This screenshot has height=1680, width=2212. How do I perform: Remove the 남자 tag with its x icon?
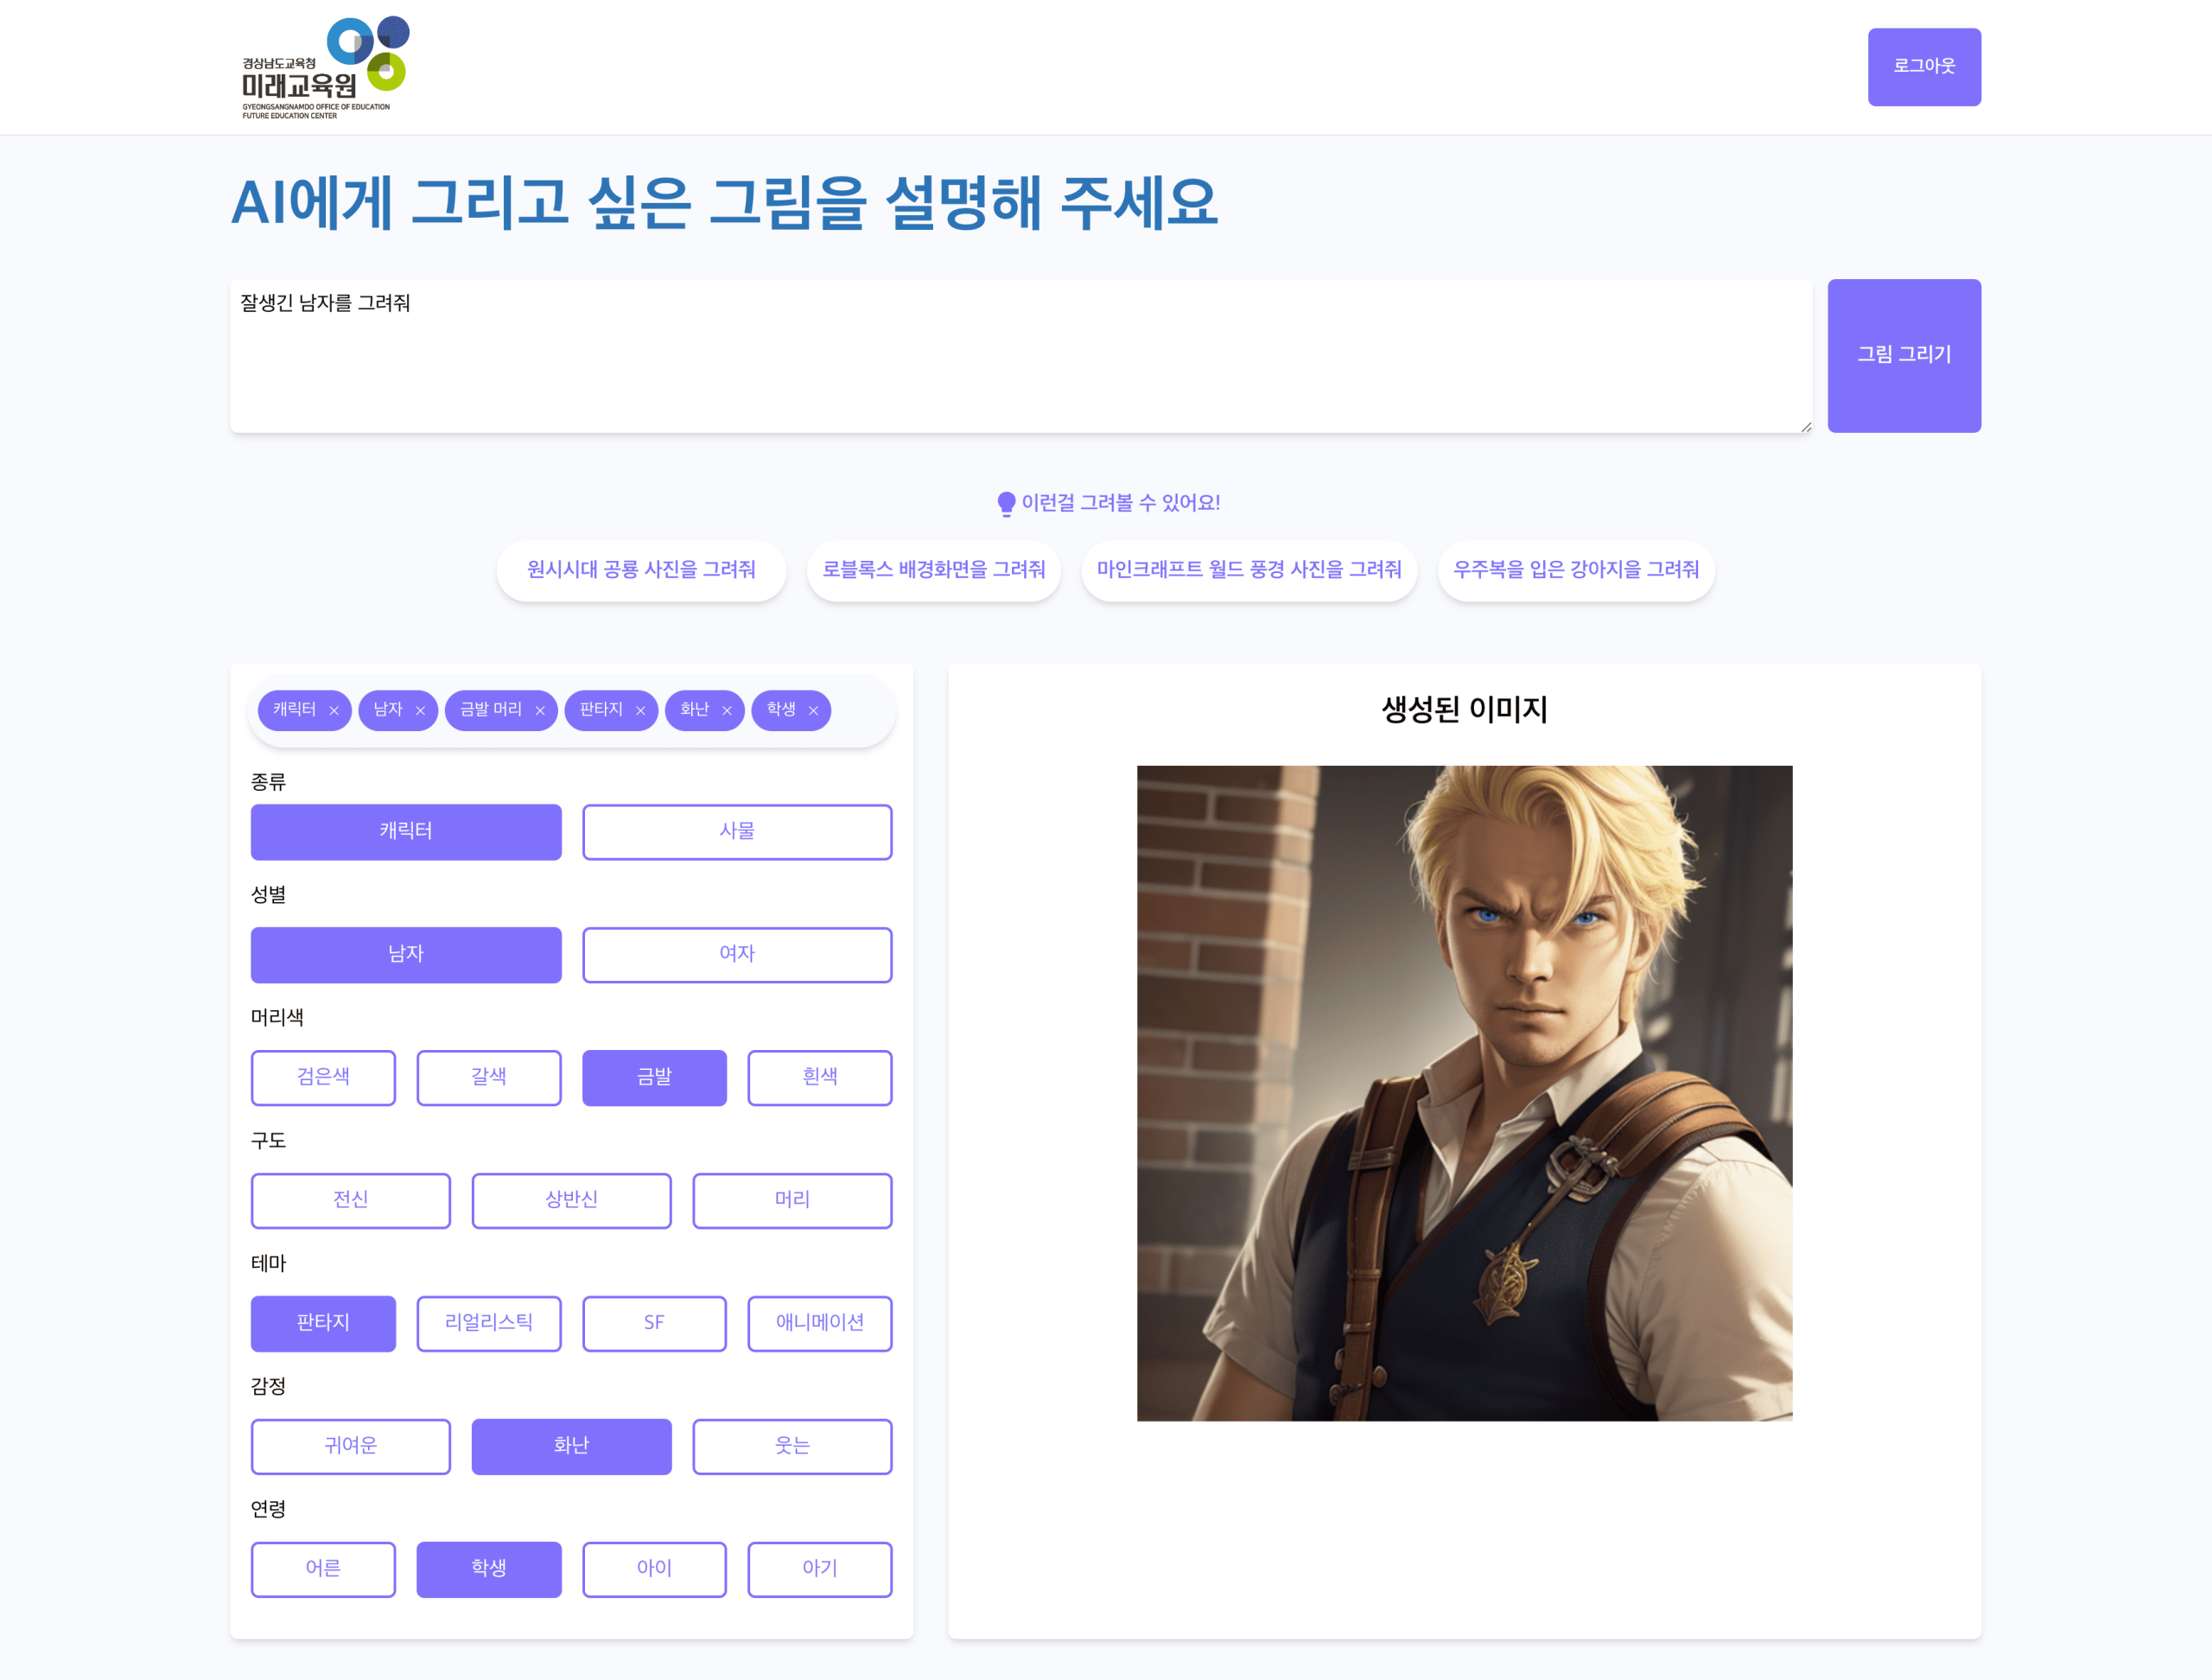tap(420, 711)
